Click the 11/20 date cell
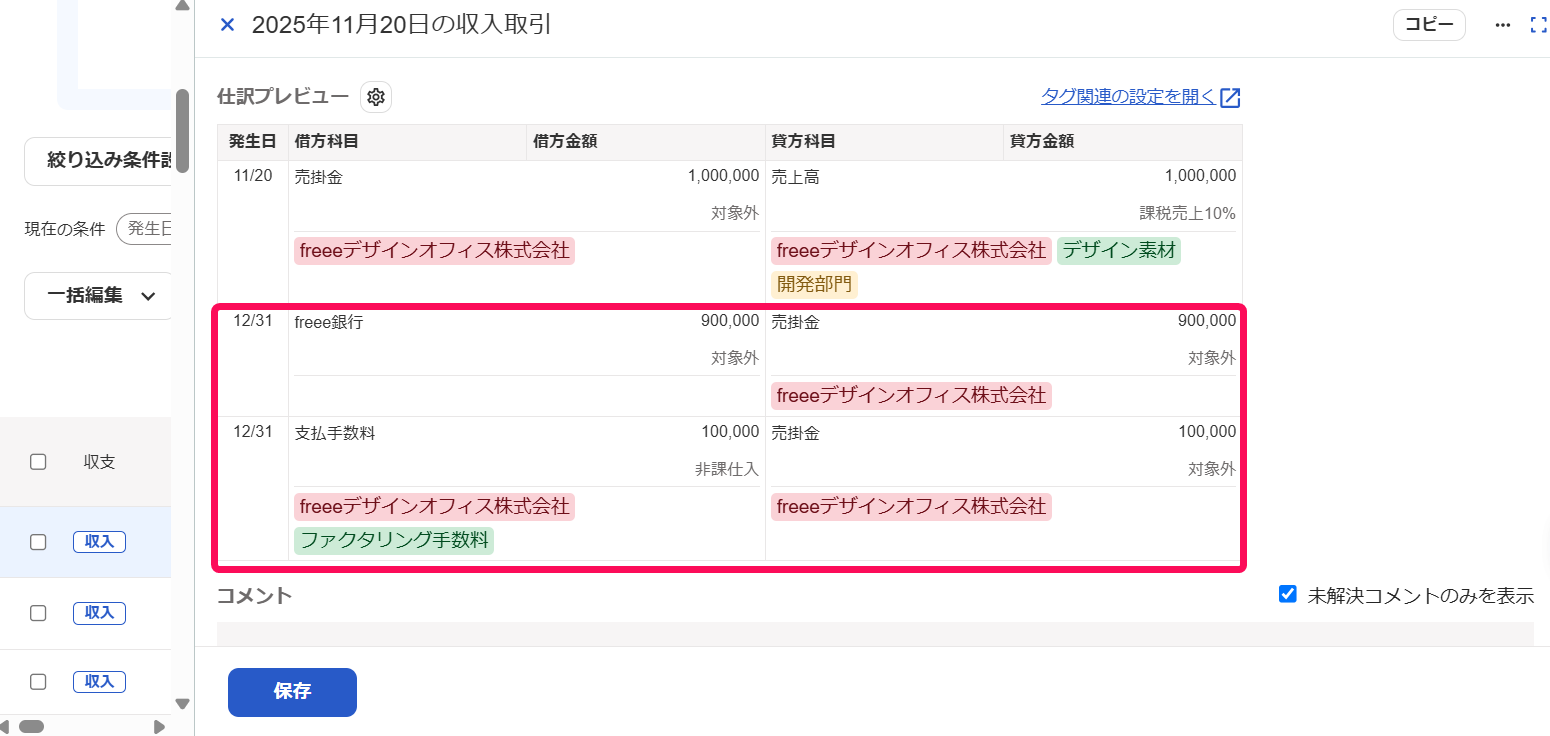 click(x=253, y=176)
